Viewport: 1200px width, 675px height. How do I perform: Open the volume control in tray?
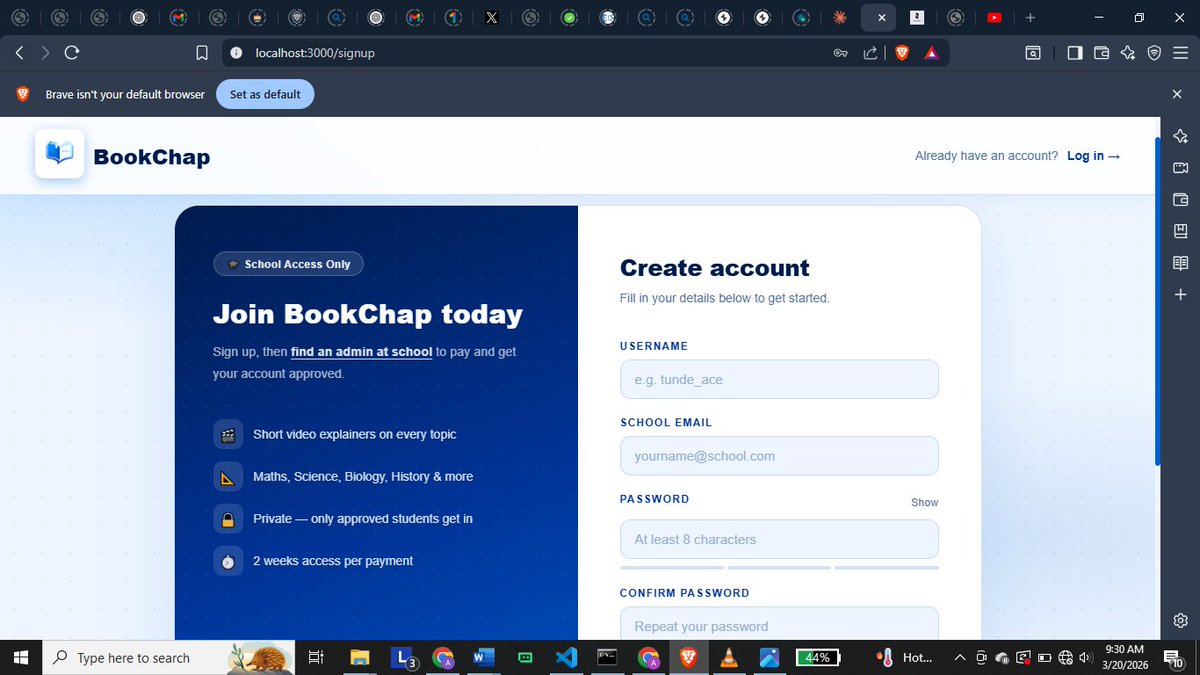(1086, 657)
